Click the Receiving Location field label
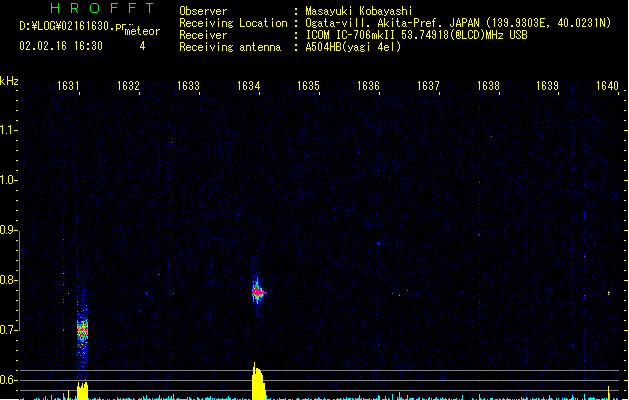 click(x=233, y=23)
